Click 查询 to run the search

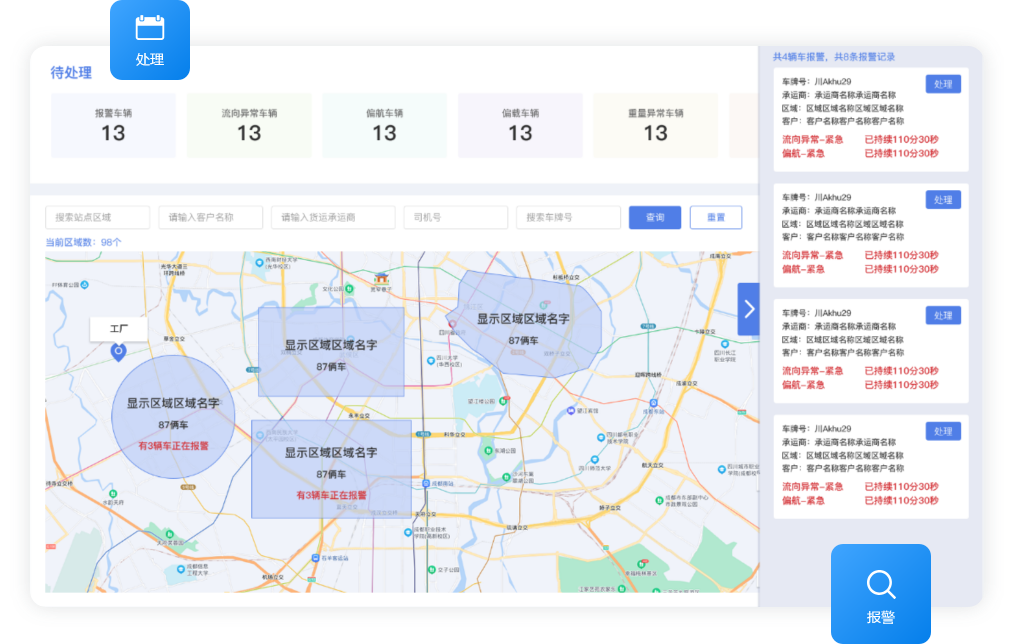pyautogui.click(x=654, y=217)
